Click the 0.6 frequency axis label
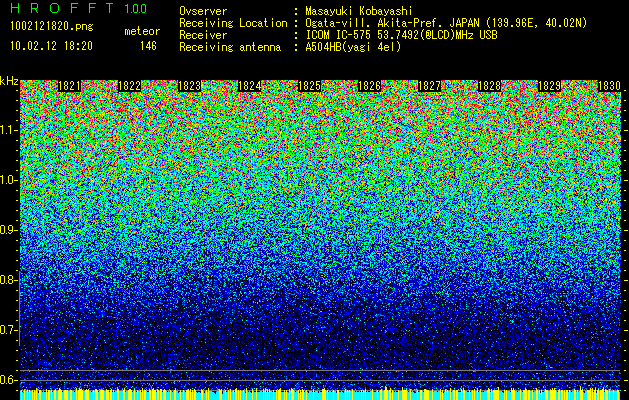 [8, 380]
